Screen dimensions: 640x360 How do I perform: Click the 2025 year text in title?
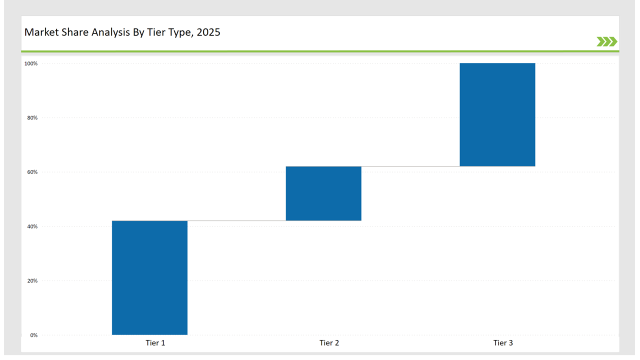pyautogui.click(x=208, y=32)
